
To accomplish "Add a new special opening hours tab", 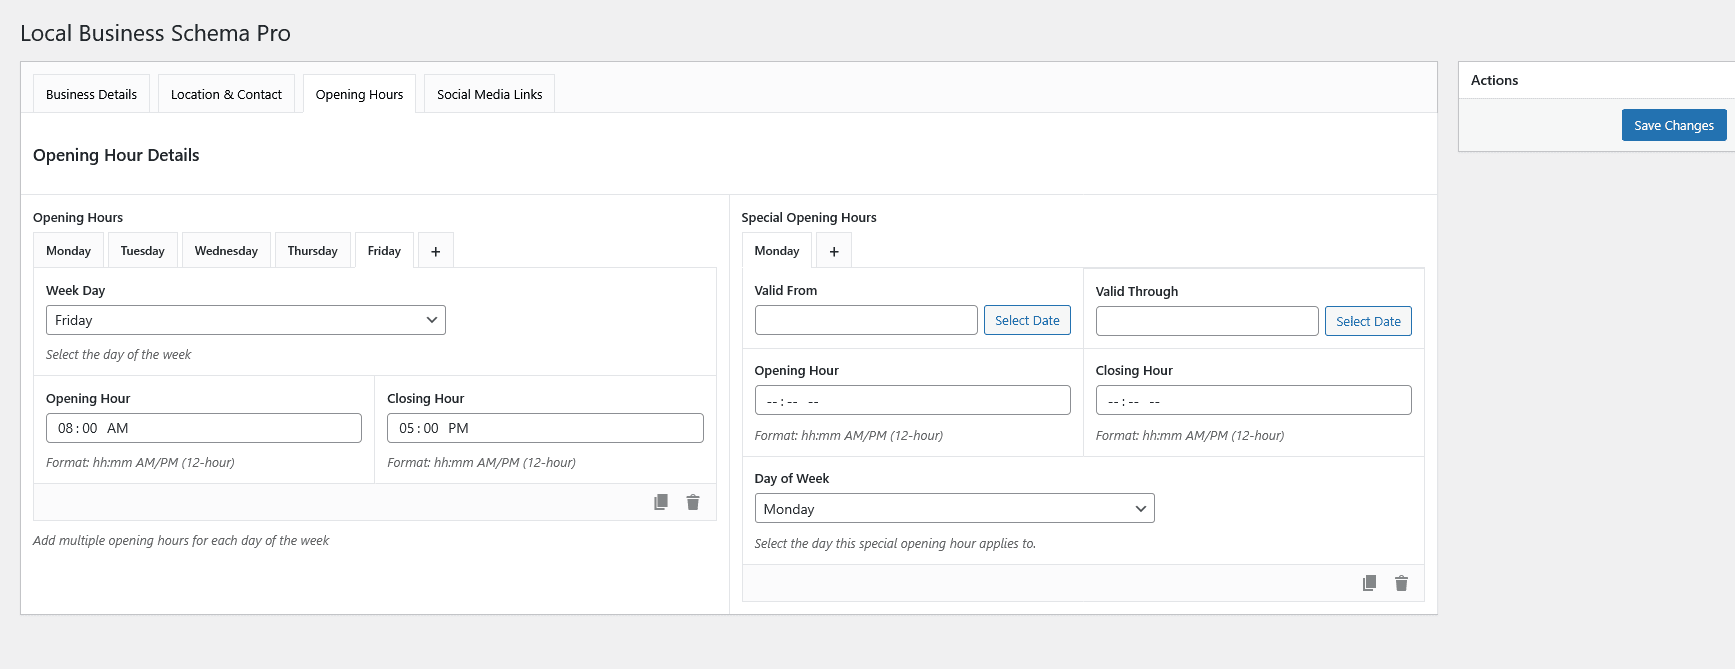I will 834,251.
